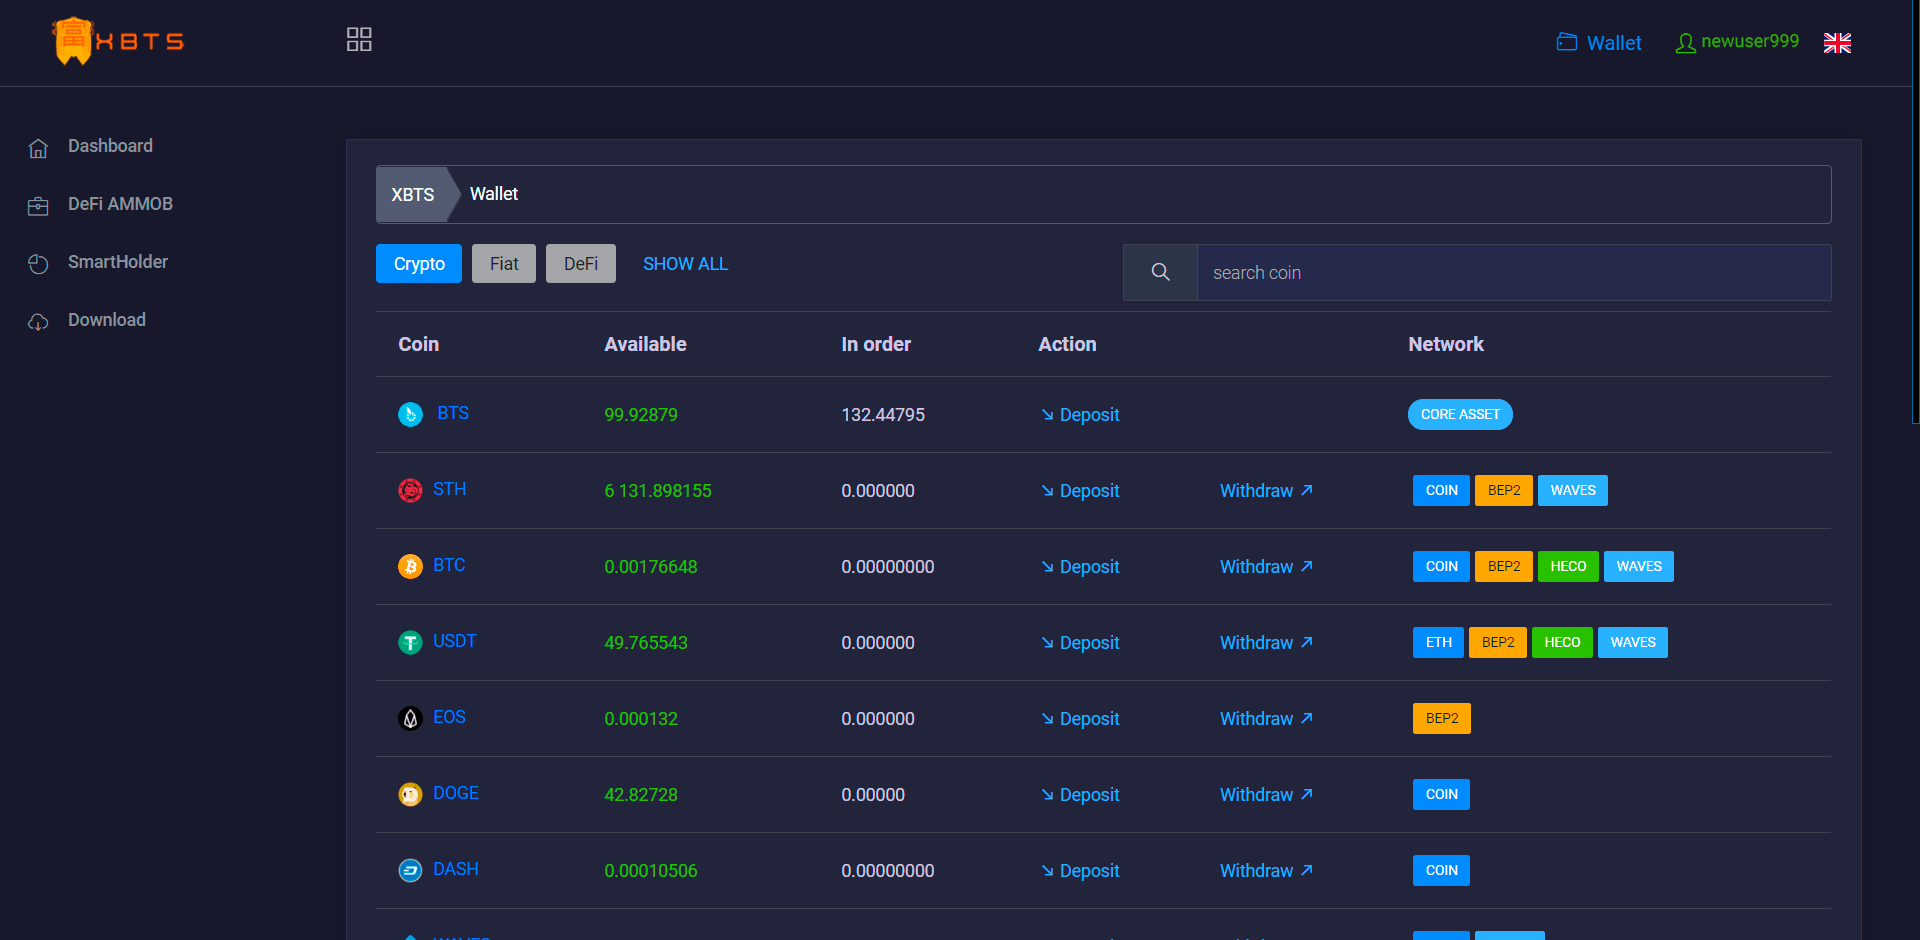Image resolution: width=1920 pixels, height=940 pixels.
Task: Open the apps grid icon
Action: coord(359,39)
